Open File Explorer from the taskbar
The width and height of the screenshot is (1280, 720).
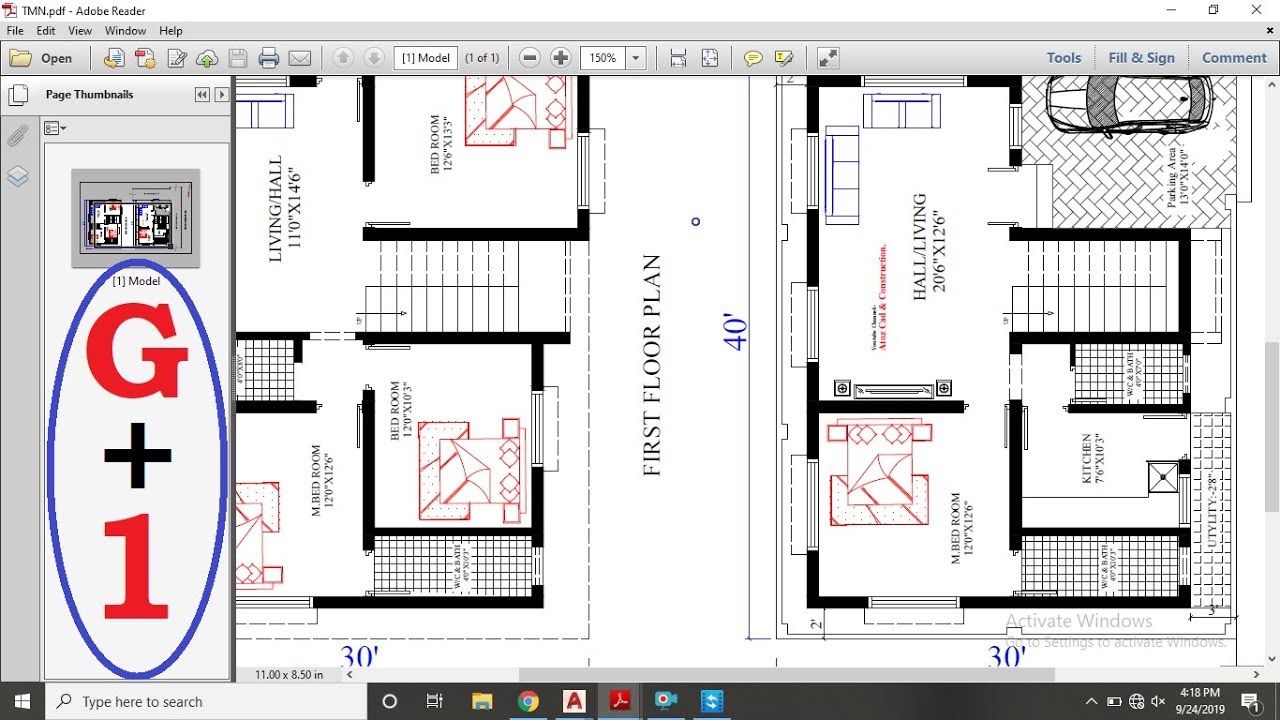pos(482,701)
